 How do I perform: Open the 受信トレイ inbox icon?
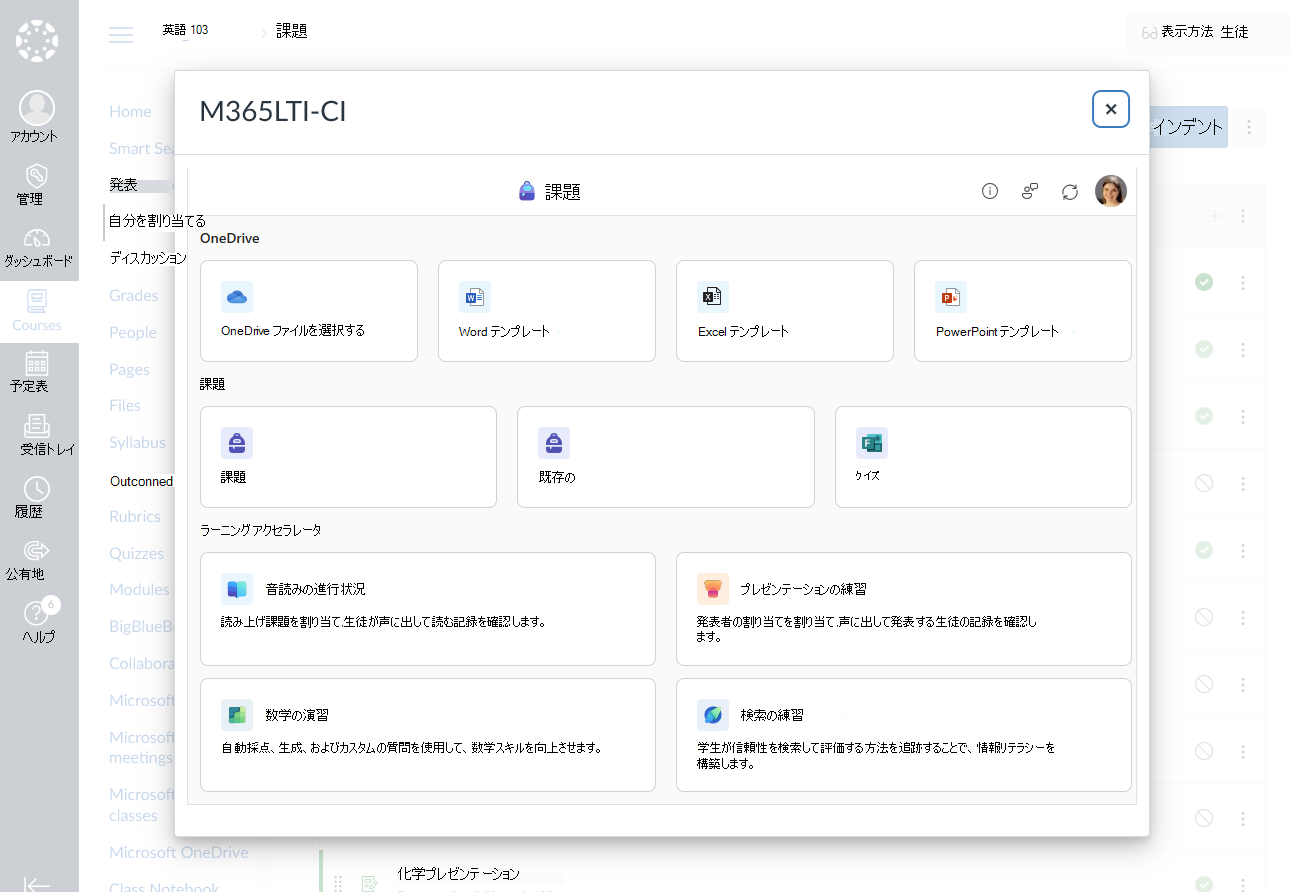37,426
